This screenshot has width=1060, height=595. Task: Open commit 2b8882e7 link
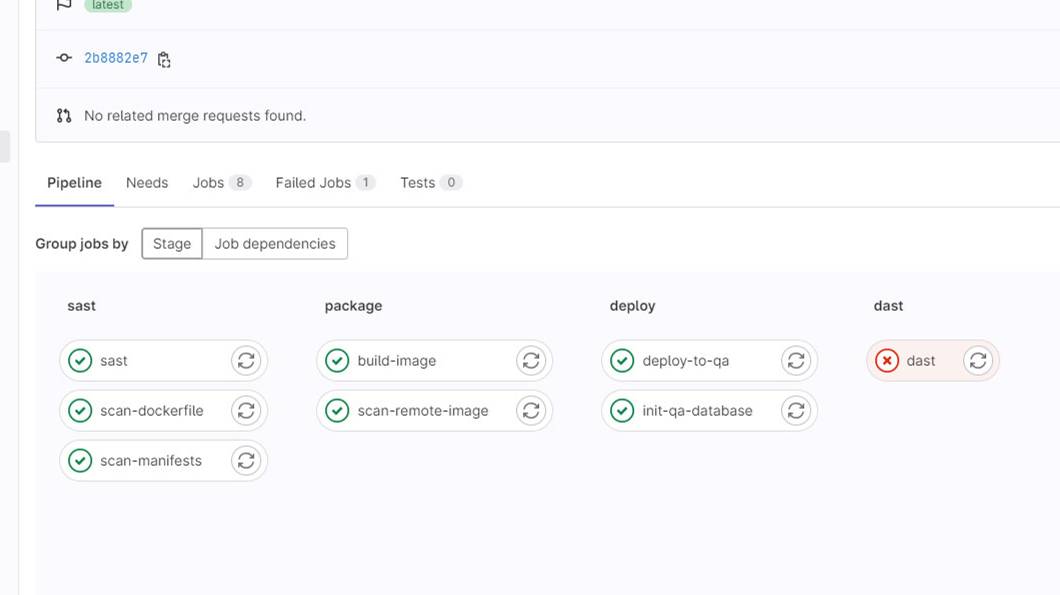click(x=116, y=58)
